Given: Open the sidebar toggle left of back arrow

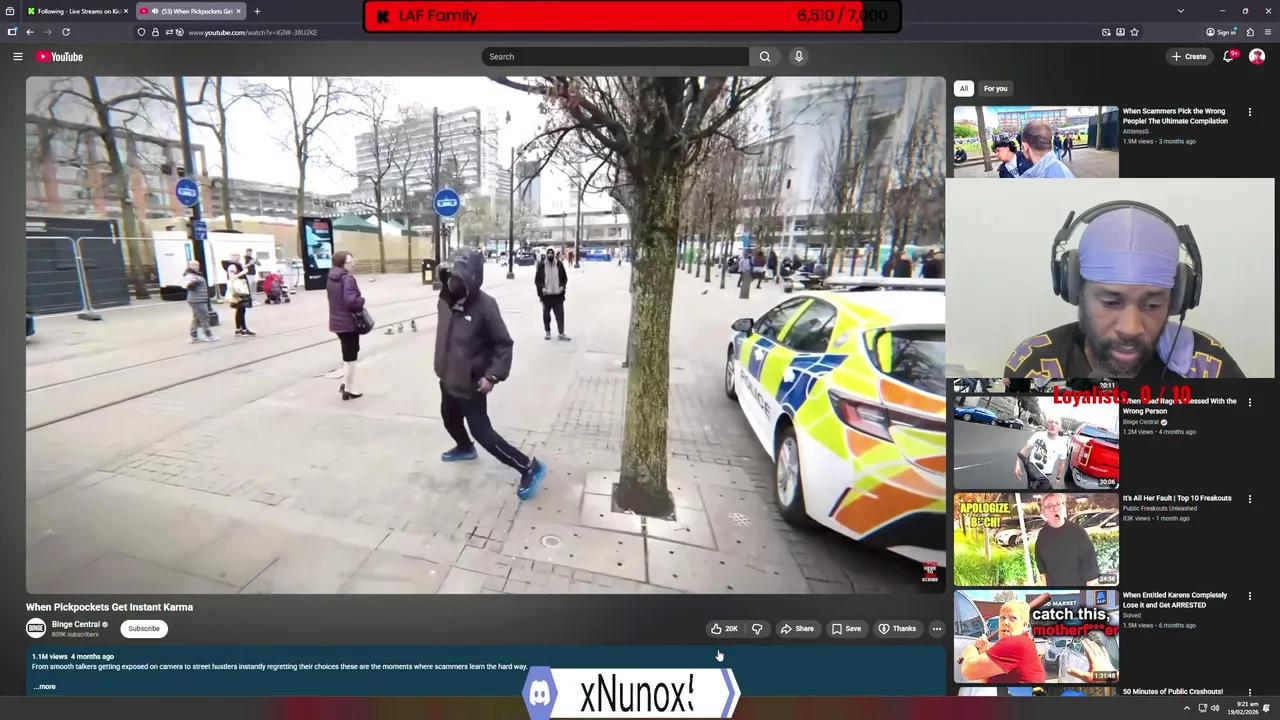Looking at the screenshot, I should click(x=12, y=32).
